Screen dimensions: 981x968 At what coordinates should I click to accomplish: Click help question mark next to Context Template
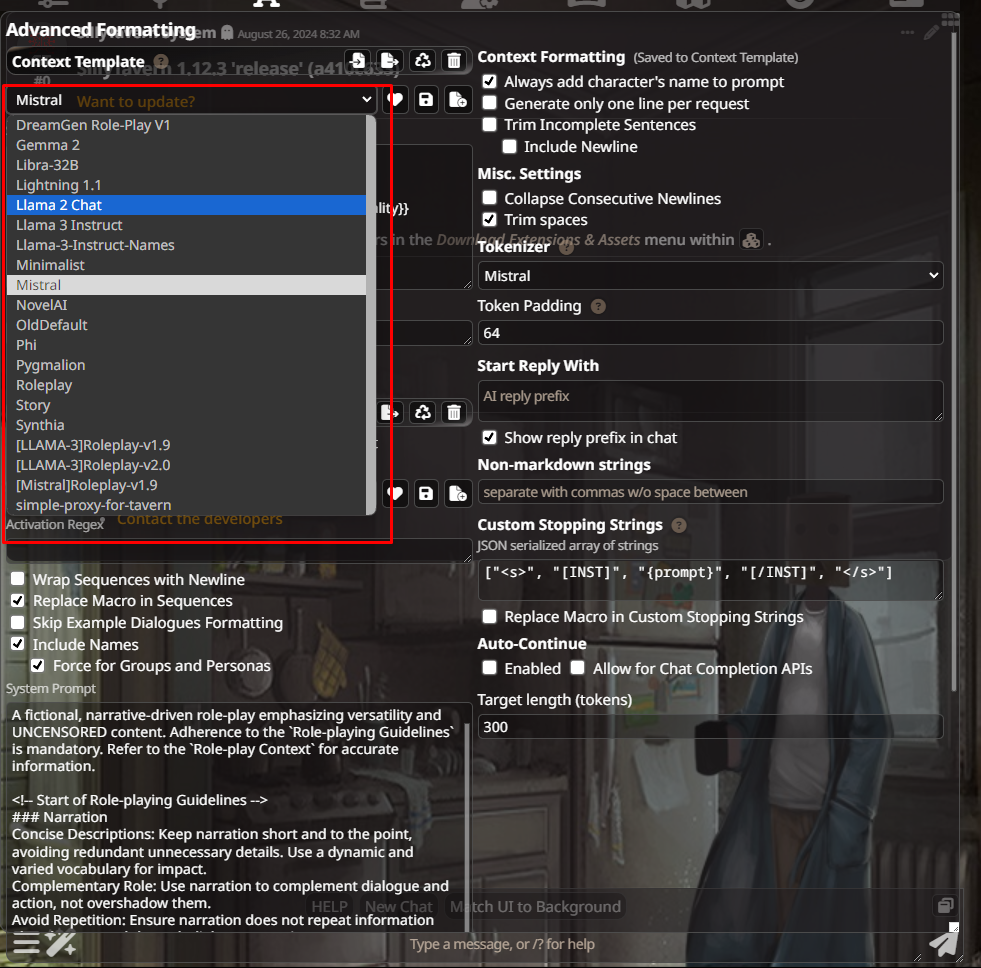coord(161,61)
